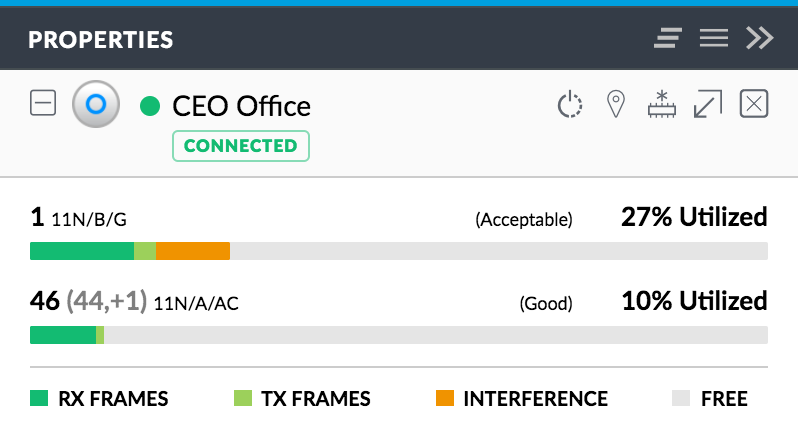Click the RX FRAMES legend swatch
Image resolution: width=798 pixels, height=434 pixels.
pyautogui.click(x=39, y=398)
